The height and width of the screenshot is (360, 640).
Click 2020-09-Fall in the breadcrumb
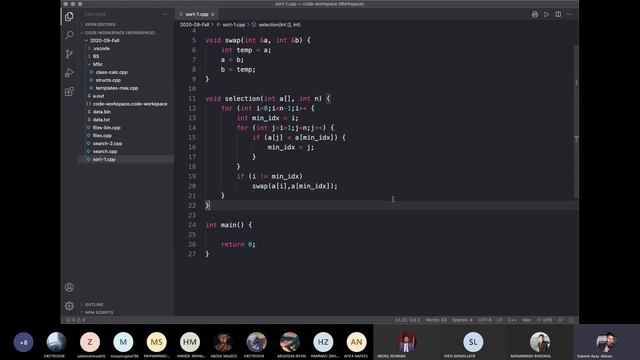[195, 24]
